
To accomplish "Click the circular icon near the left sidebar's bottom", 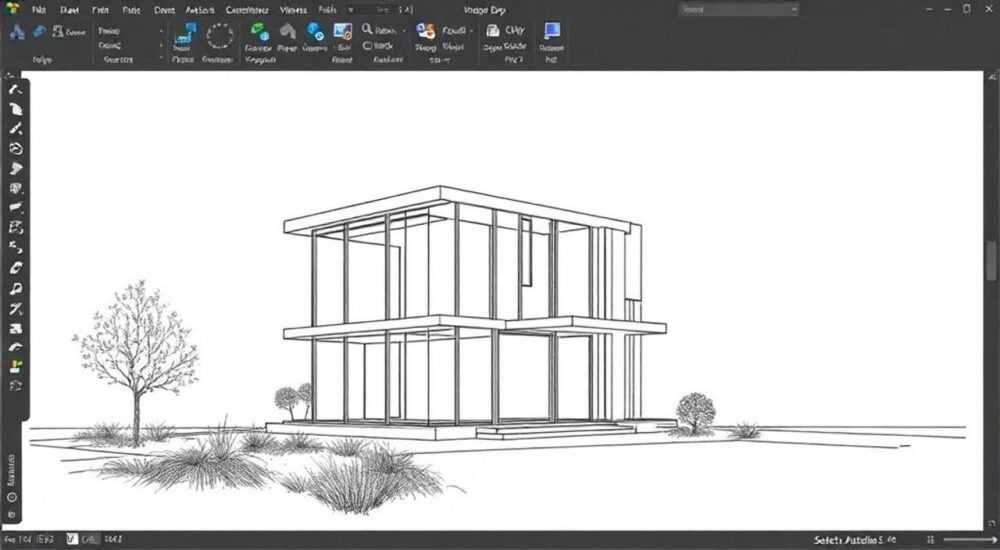I will coord(12,498).
